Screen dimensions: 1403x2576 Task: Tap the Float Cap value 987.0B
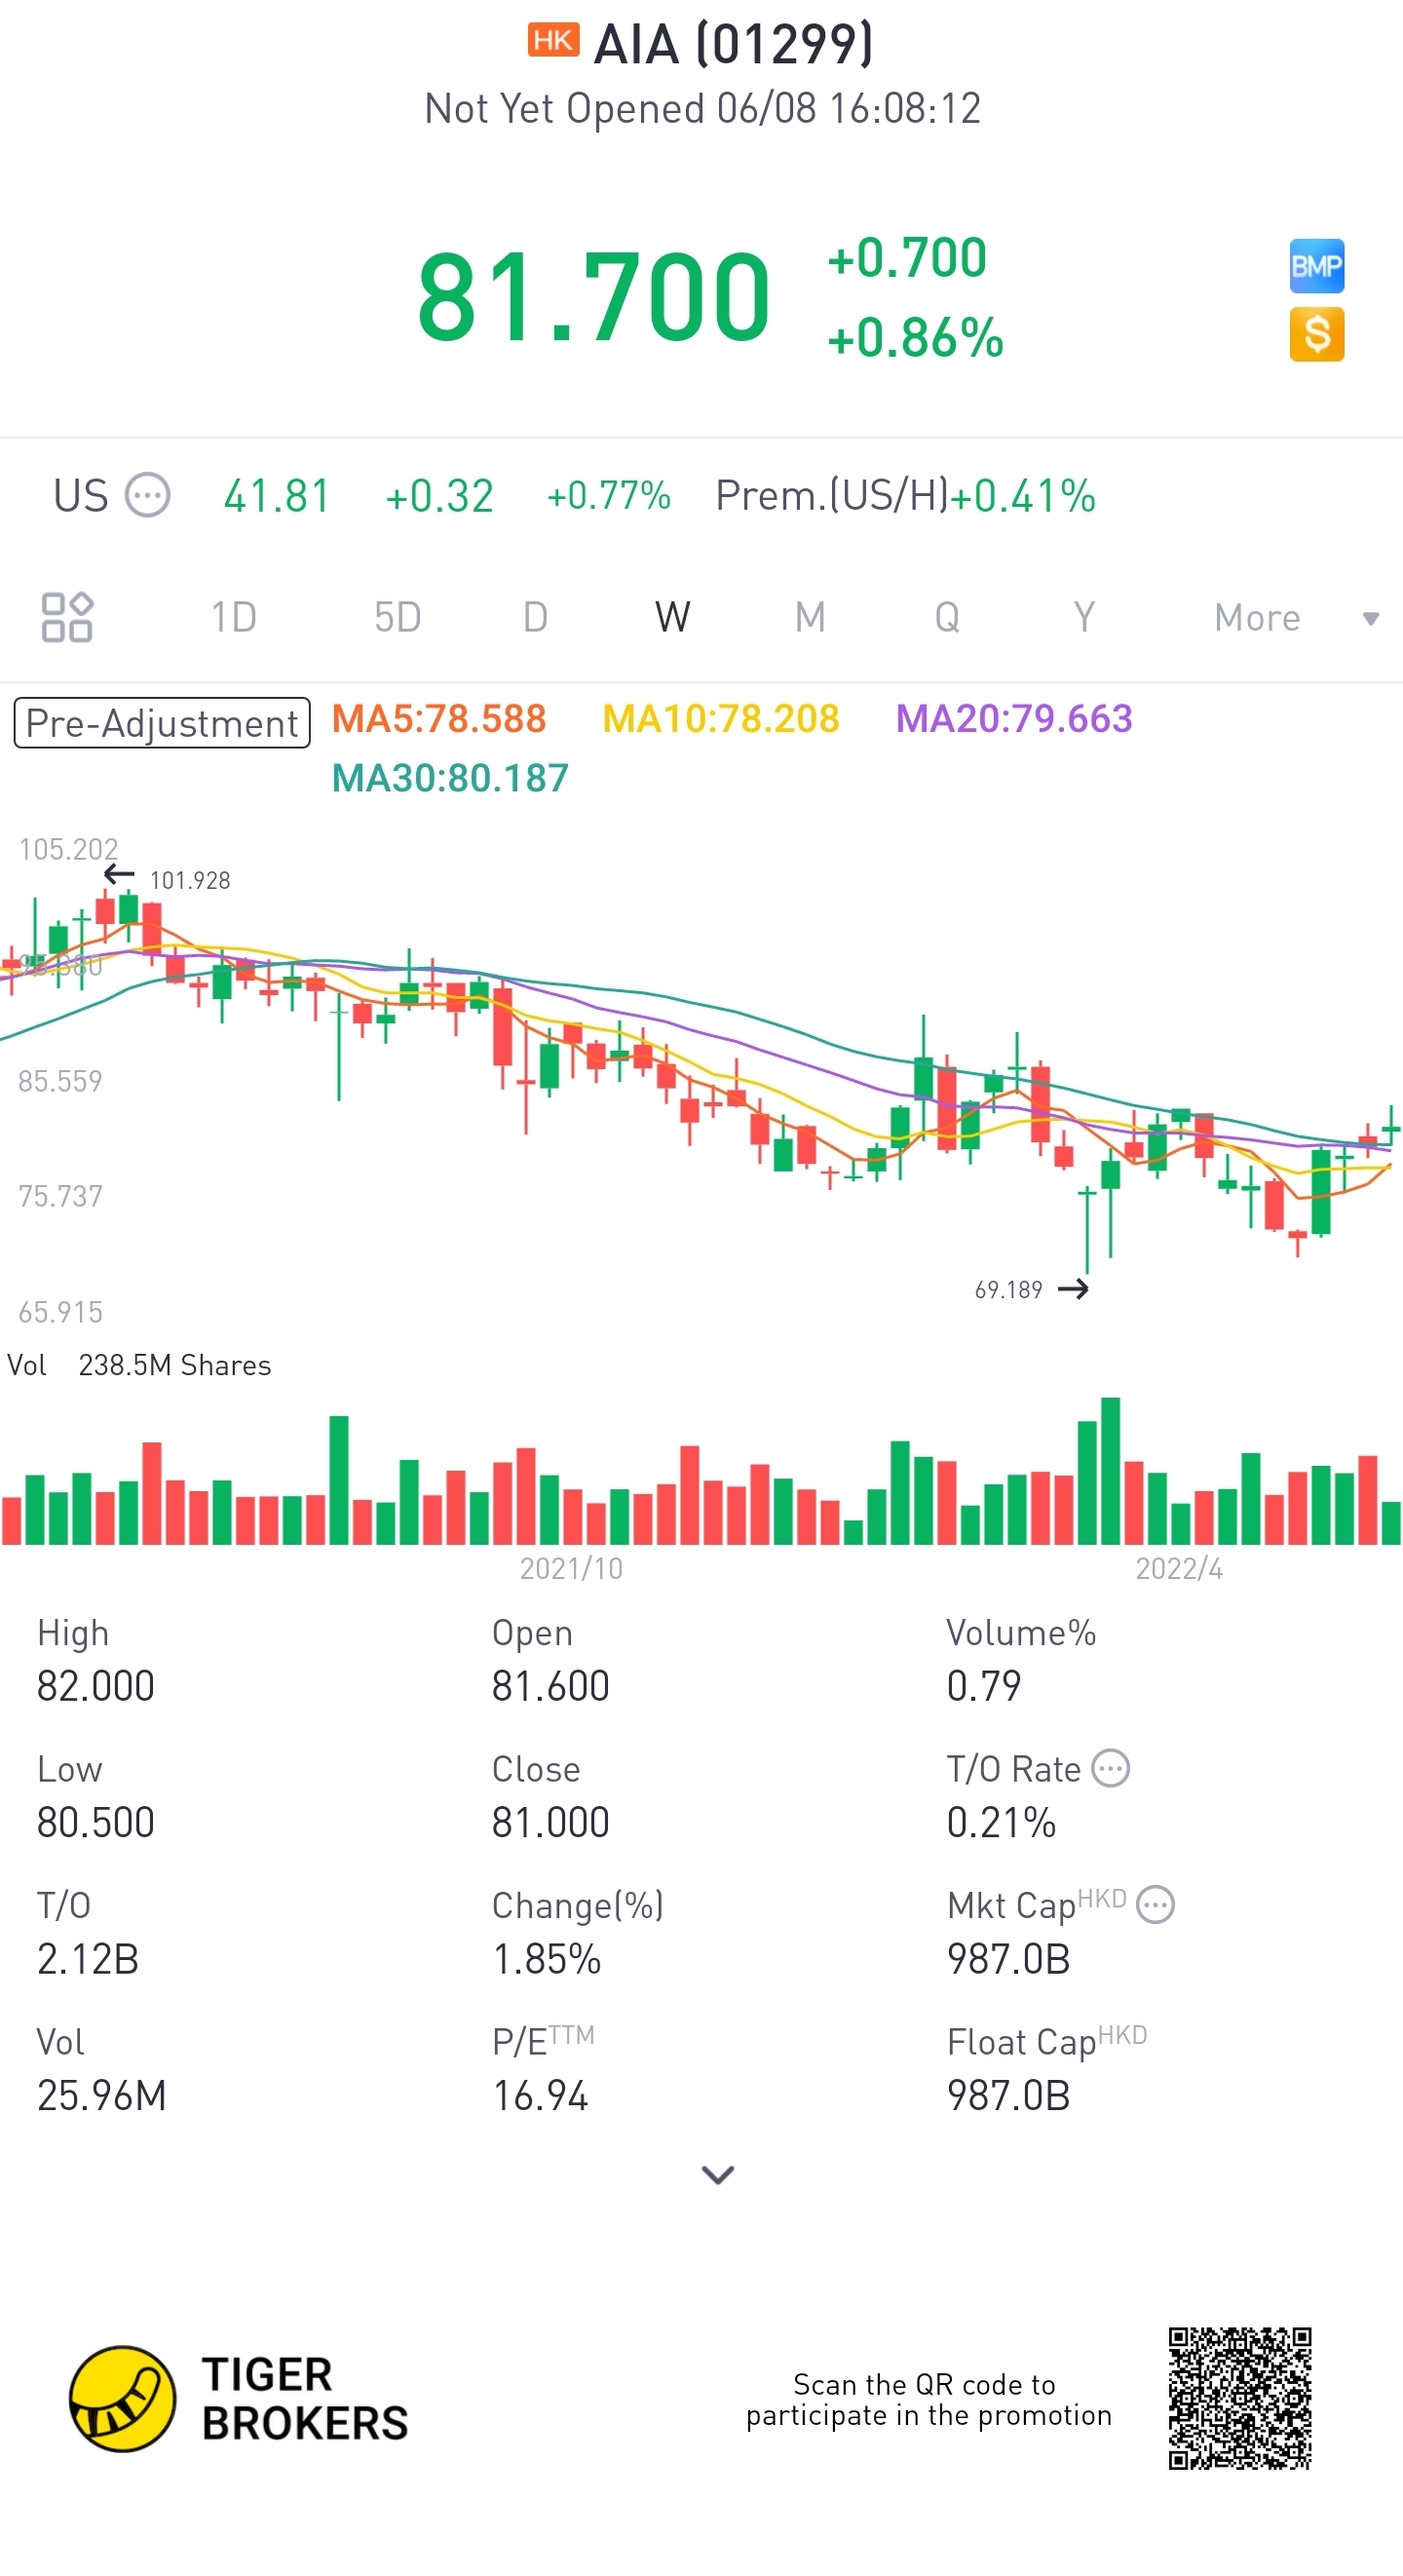coord(1009,2095)
